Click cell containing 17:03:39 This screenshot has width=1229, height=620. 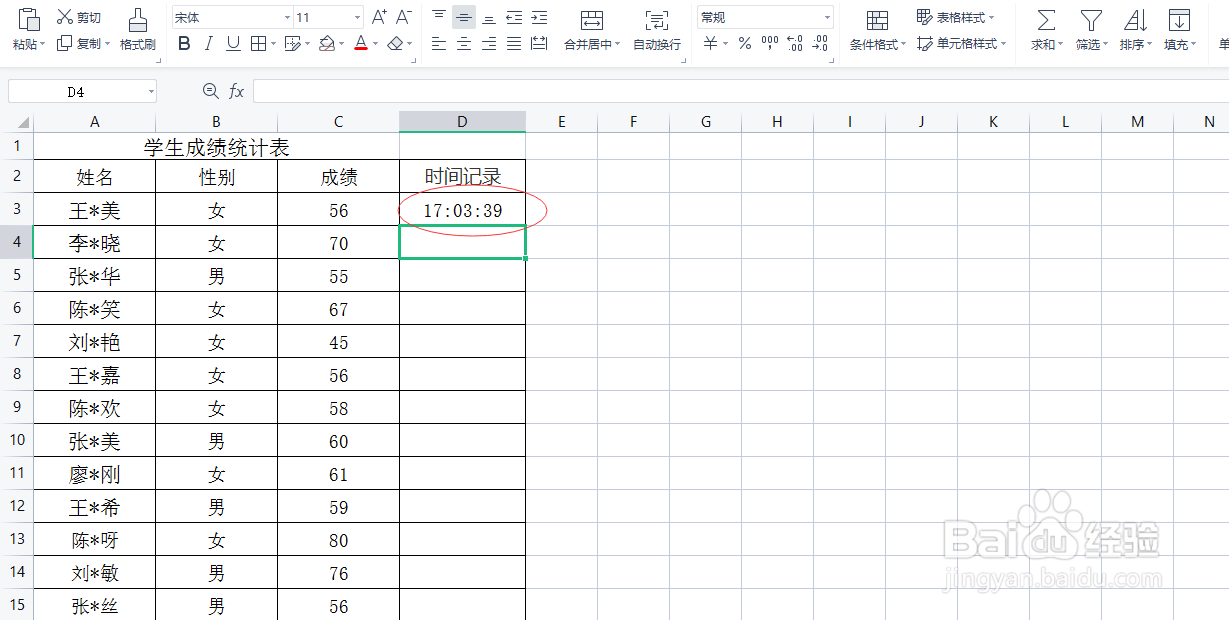(462, 210)
